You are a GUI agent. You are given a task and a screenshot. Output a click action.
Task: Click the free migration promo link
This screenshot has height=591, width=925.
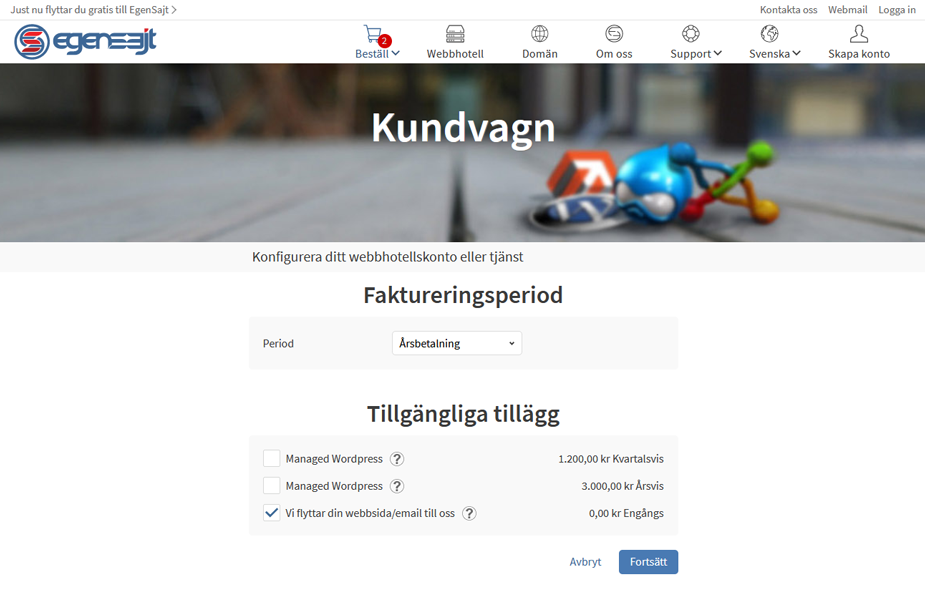93,10
